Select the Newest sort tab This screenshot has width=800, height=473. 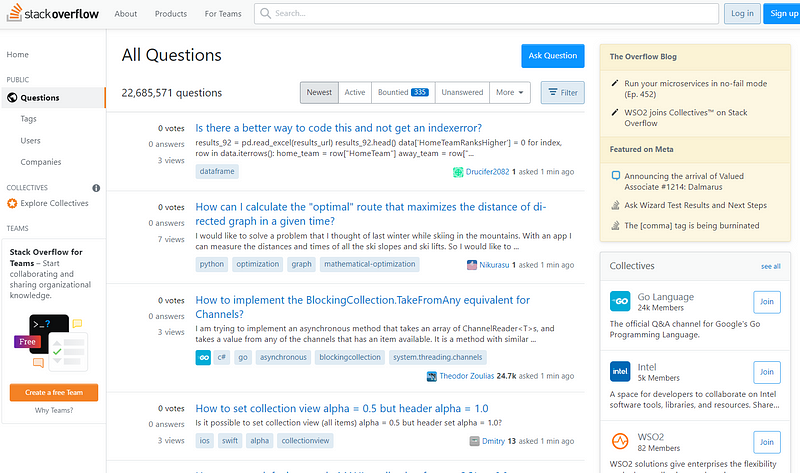coord(319,92)
